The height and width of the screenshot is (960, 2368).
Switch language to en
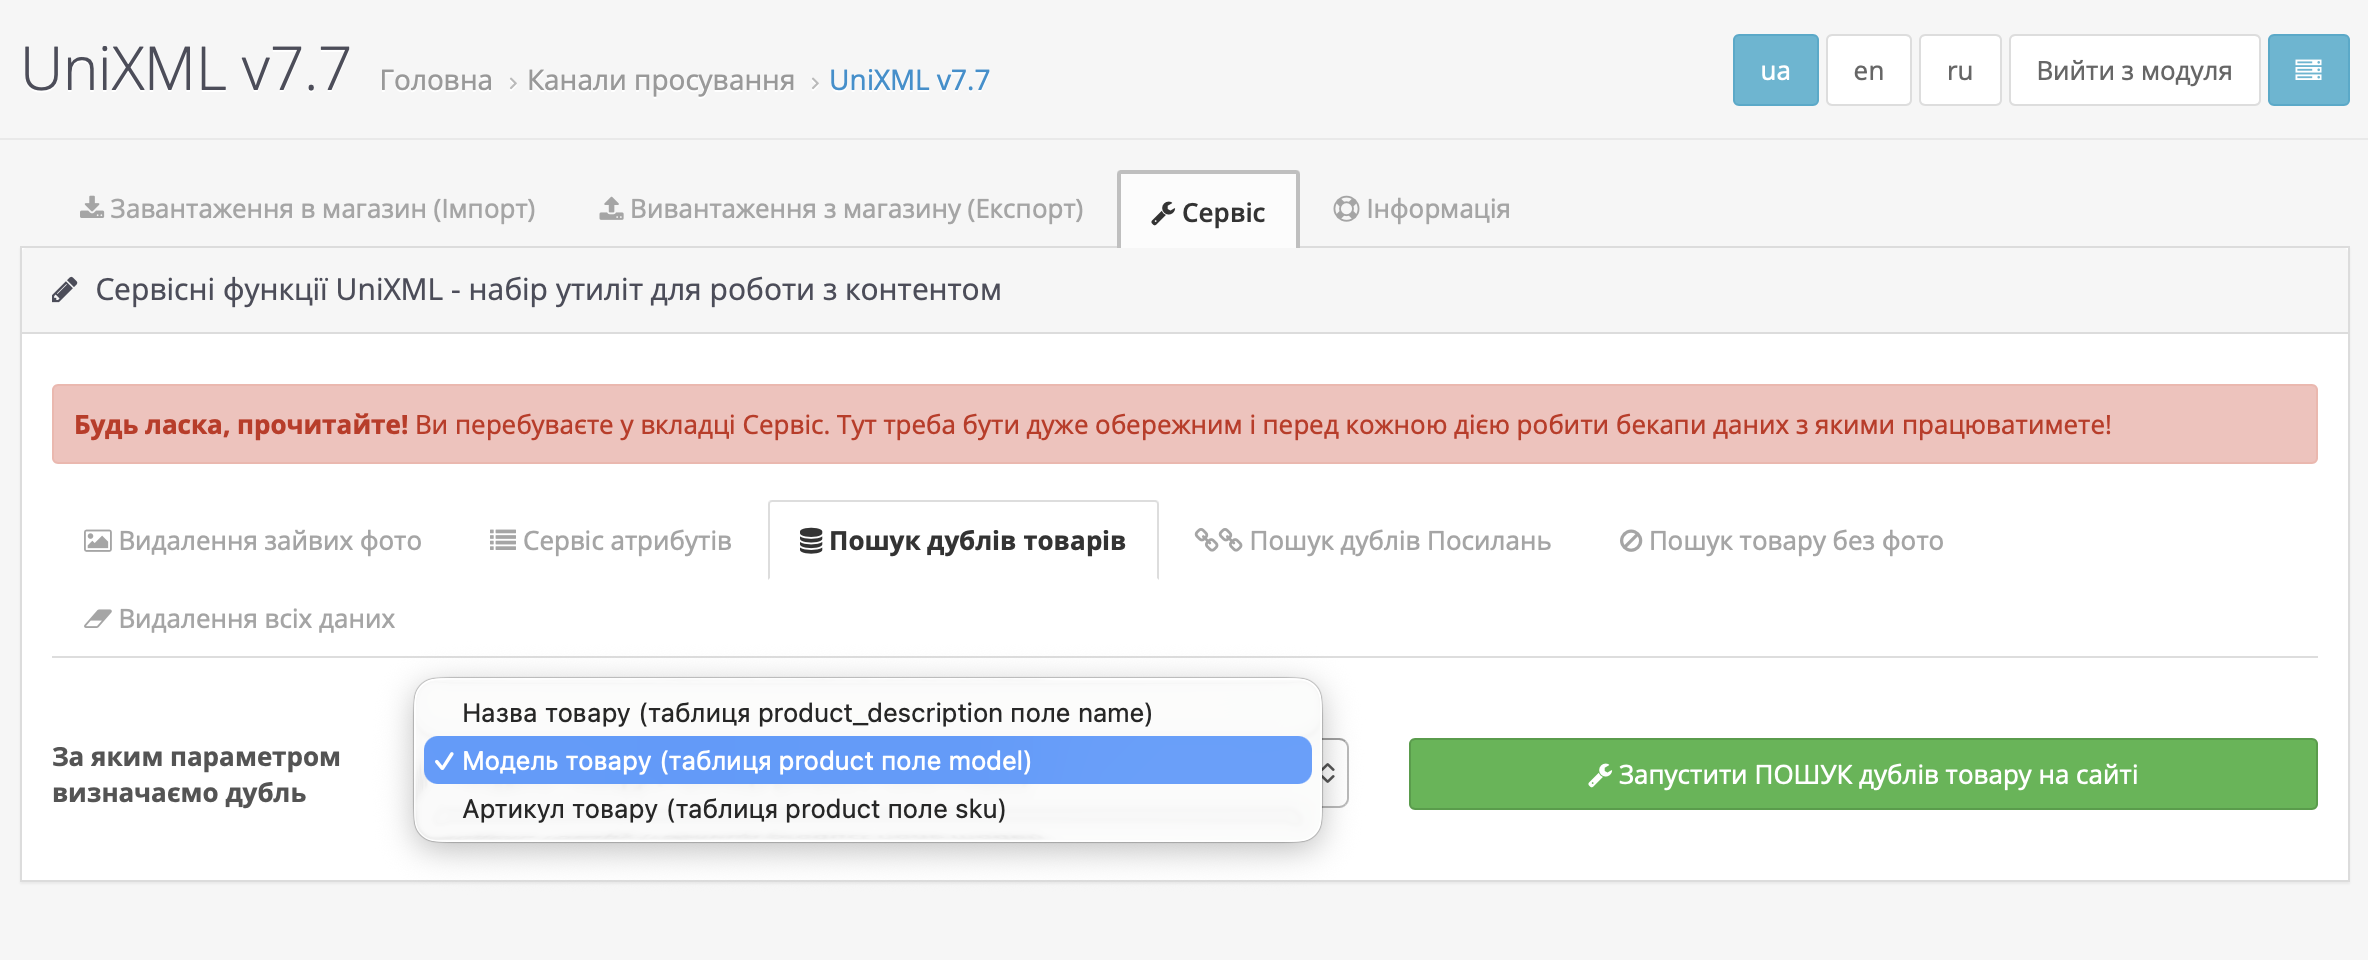point(1868,70)
